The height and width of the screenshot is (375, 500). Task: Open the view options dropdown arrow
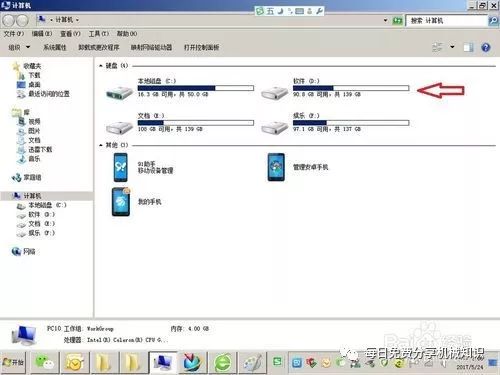pos(452,47)
